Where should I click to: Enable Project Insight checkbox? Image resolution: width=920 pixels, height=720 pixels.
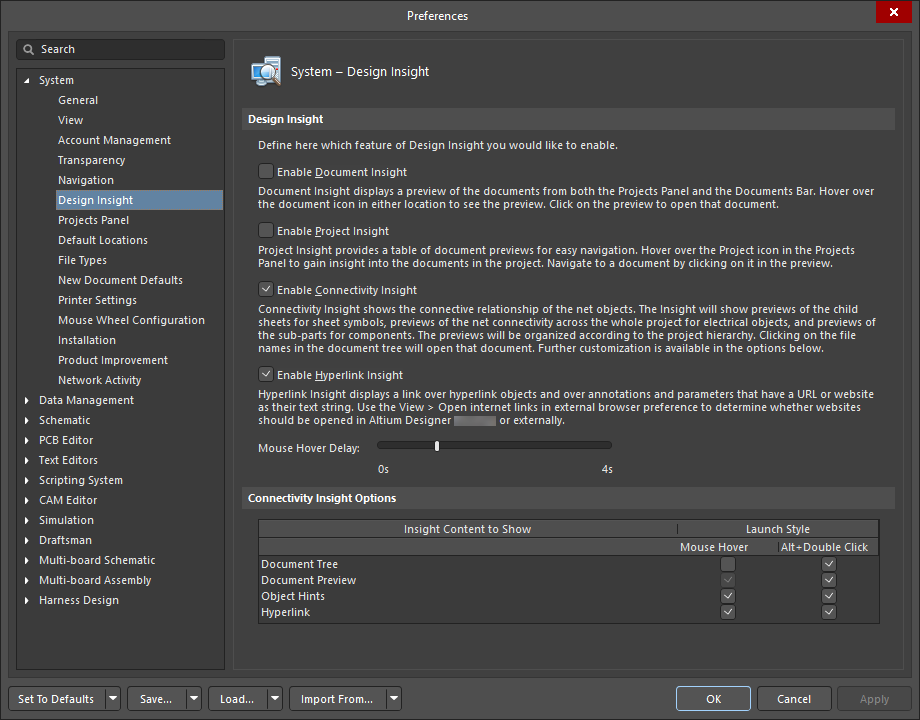pos(266,231)
